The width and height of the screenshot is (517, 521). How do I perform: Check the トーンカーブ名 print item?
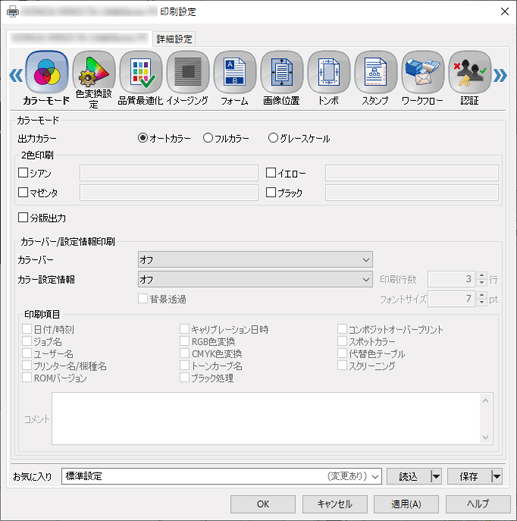click(x=184, y=366)
